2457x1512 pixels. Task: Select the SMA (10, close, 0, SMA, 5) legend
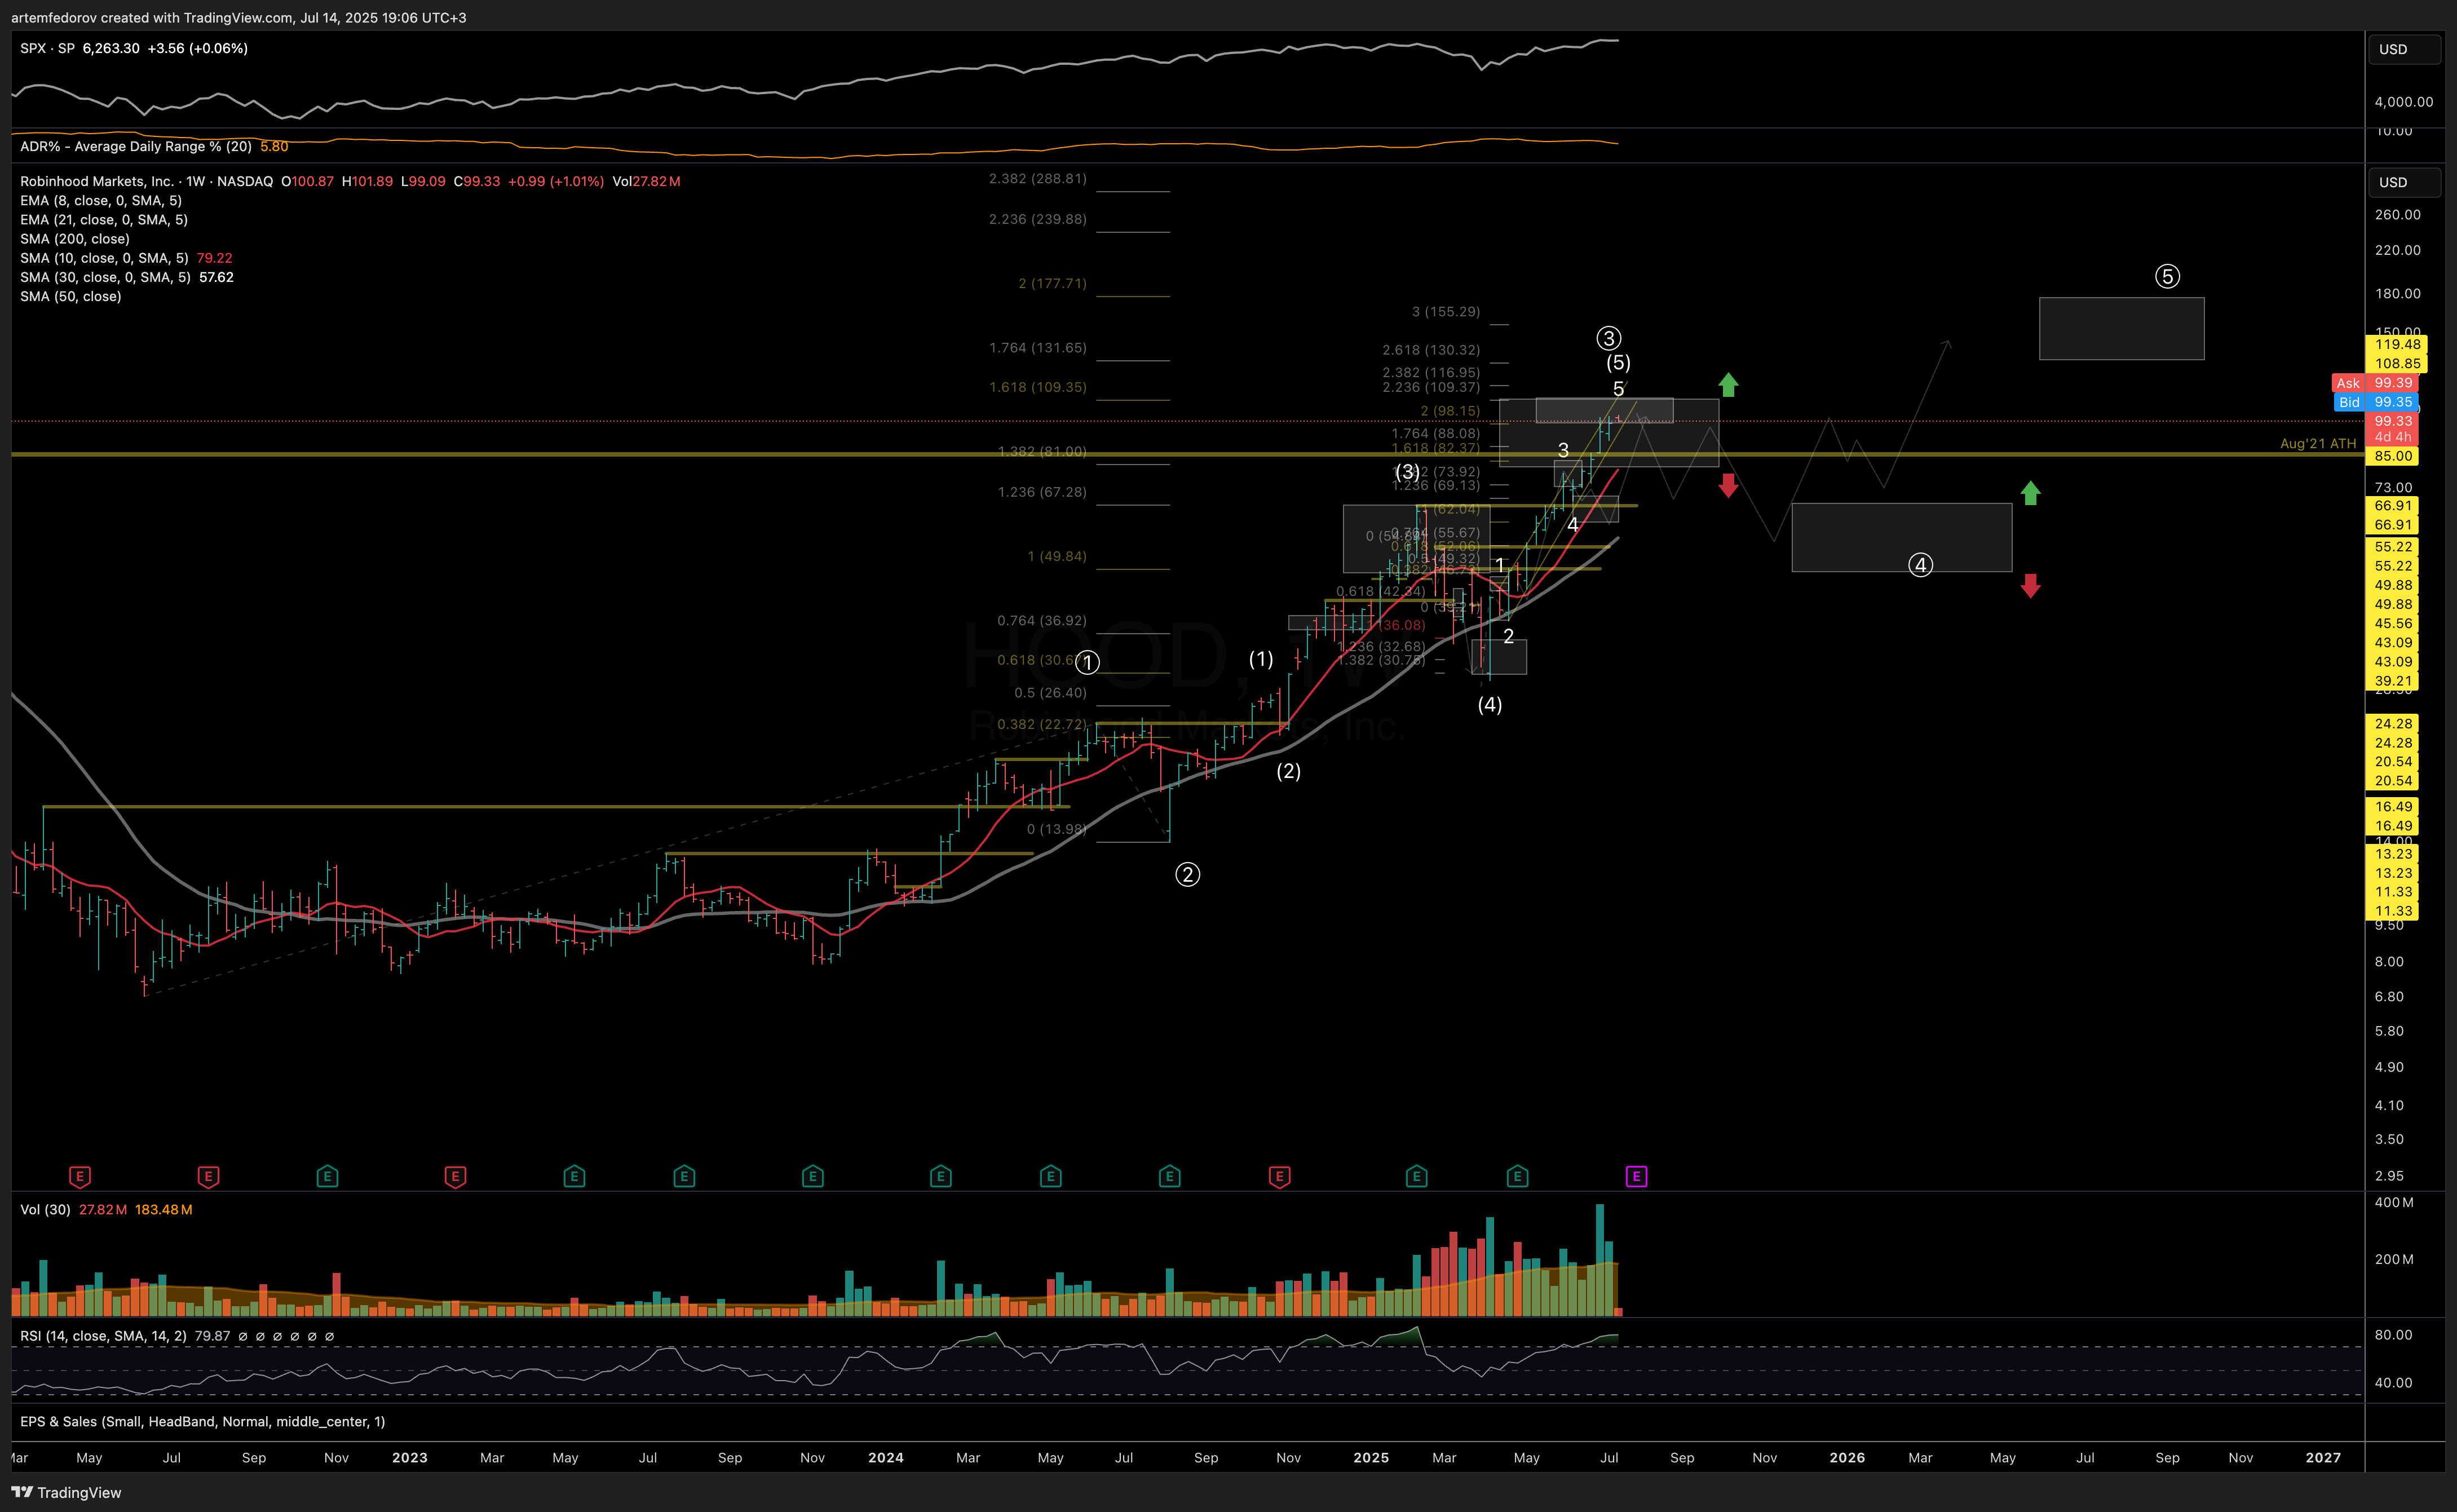point(104,258)
